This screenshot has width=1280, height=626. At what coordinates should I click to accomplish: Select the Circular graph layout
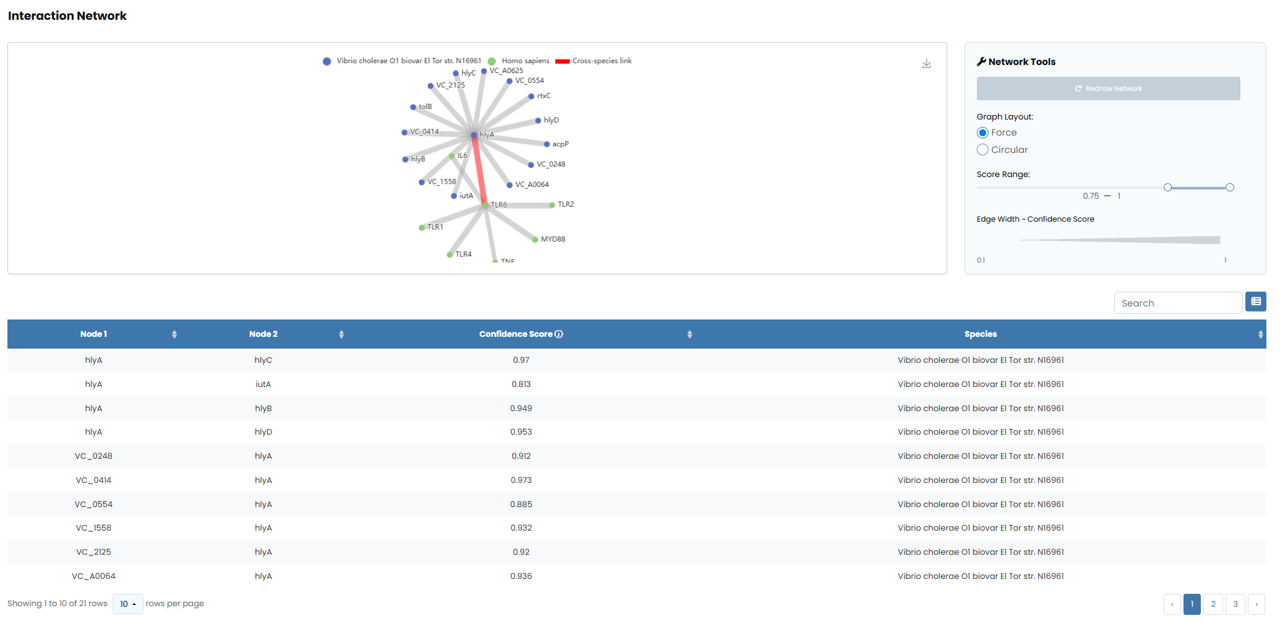983,150
